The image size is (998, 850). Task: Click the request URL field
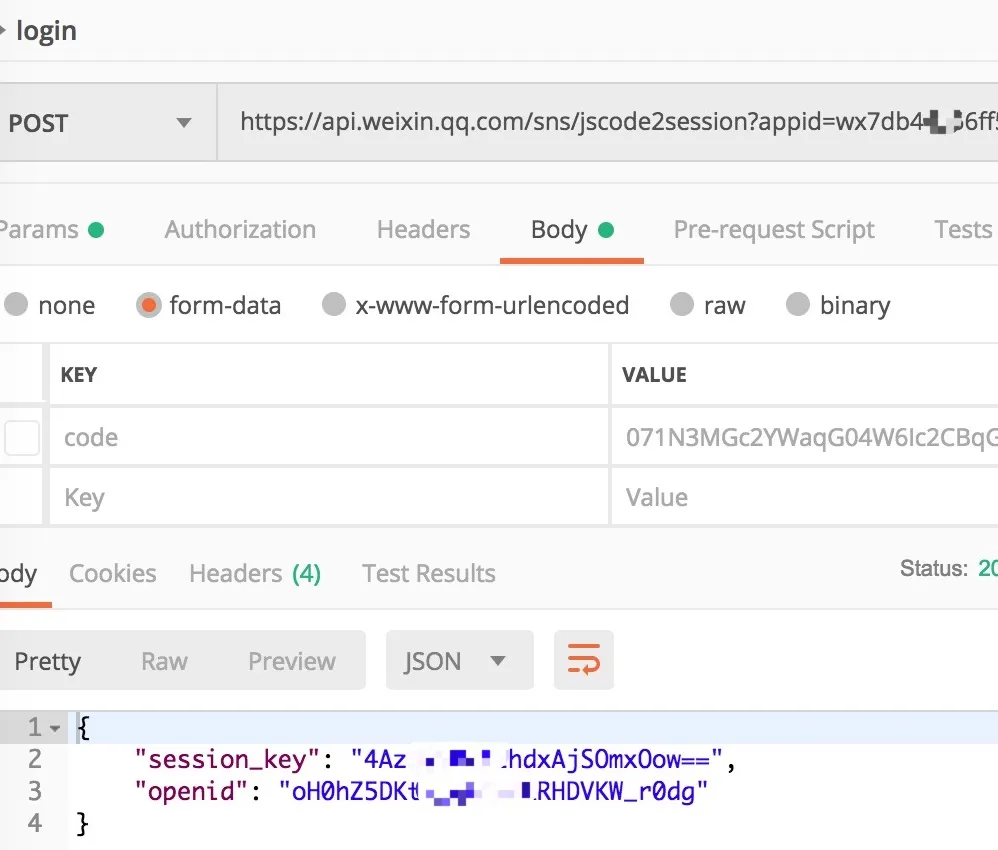[600, 124]
